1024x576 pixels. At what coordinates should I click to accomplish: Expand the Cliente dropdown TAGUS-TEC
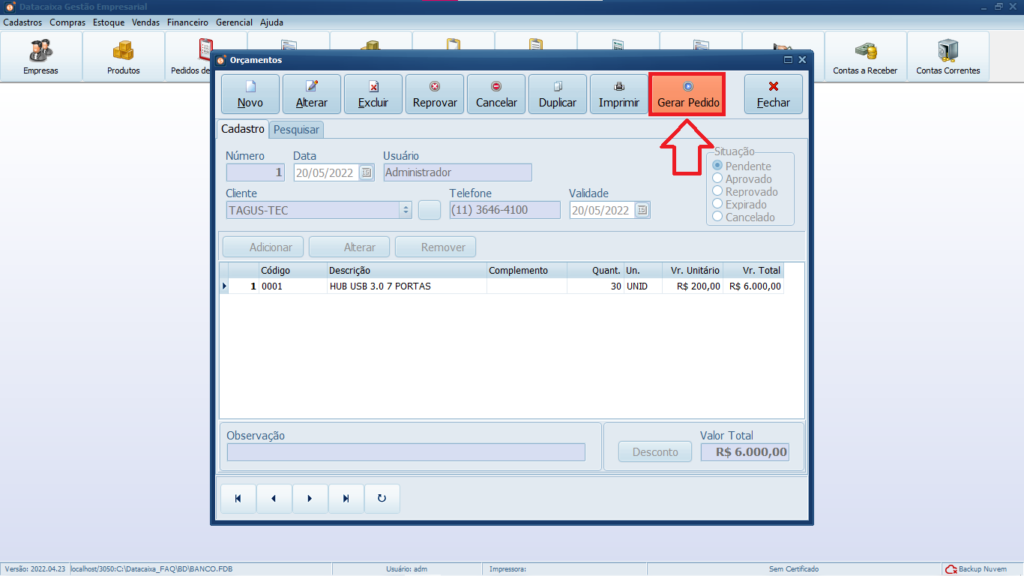405,210
